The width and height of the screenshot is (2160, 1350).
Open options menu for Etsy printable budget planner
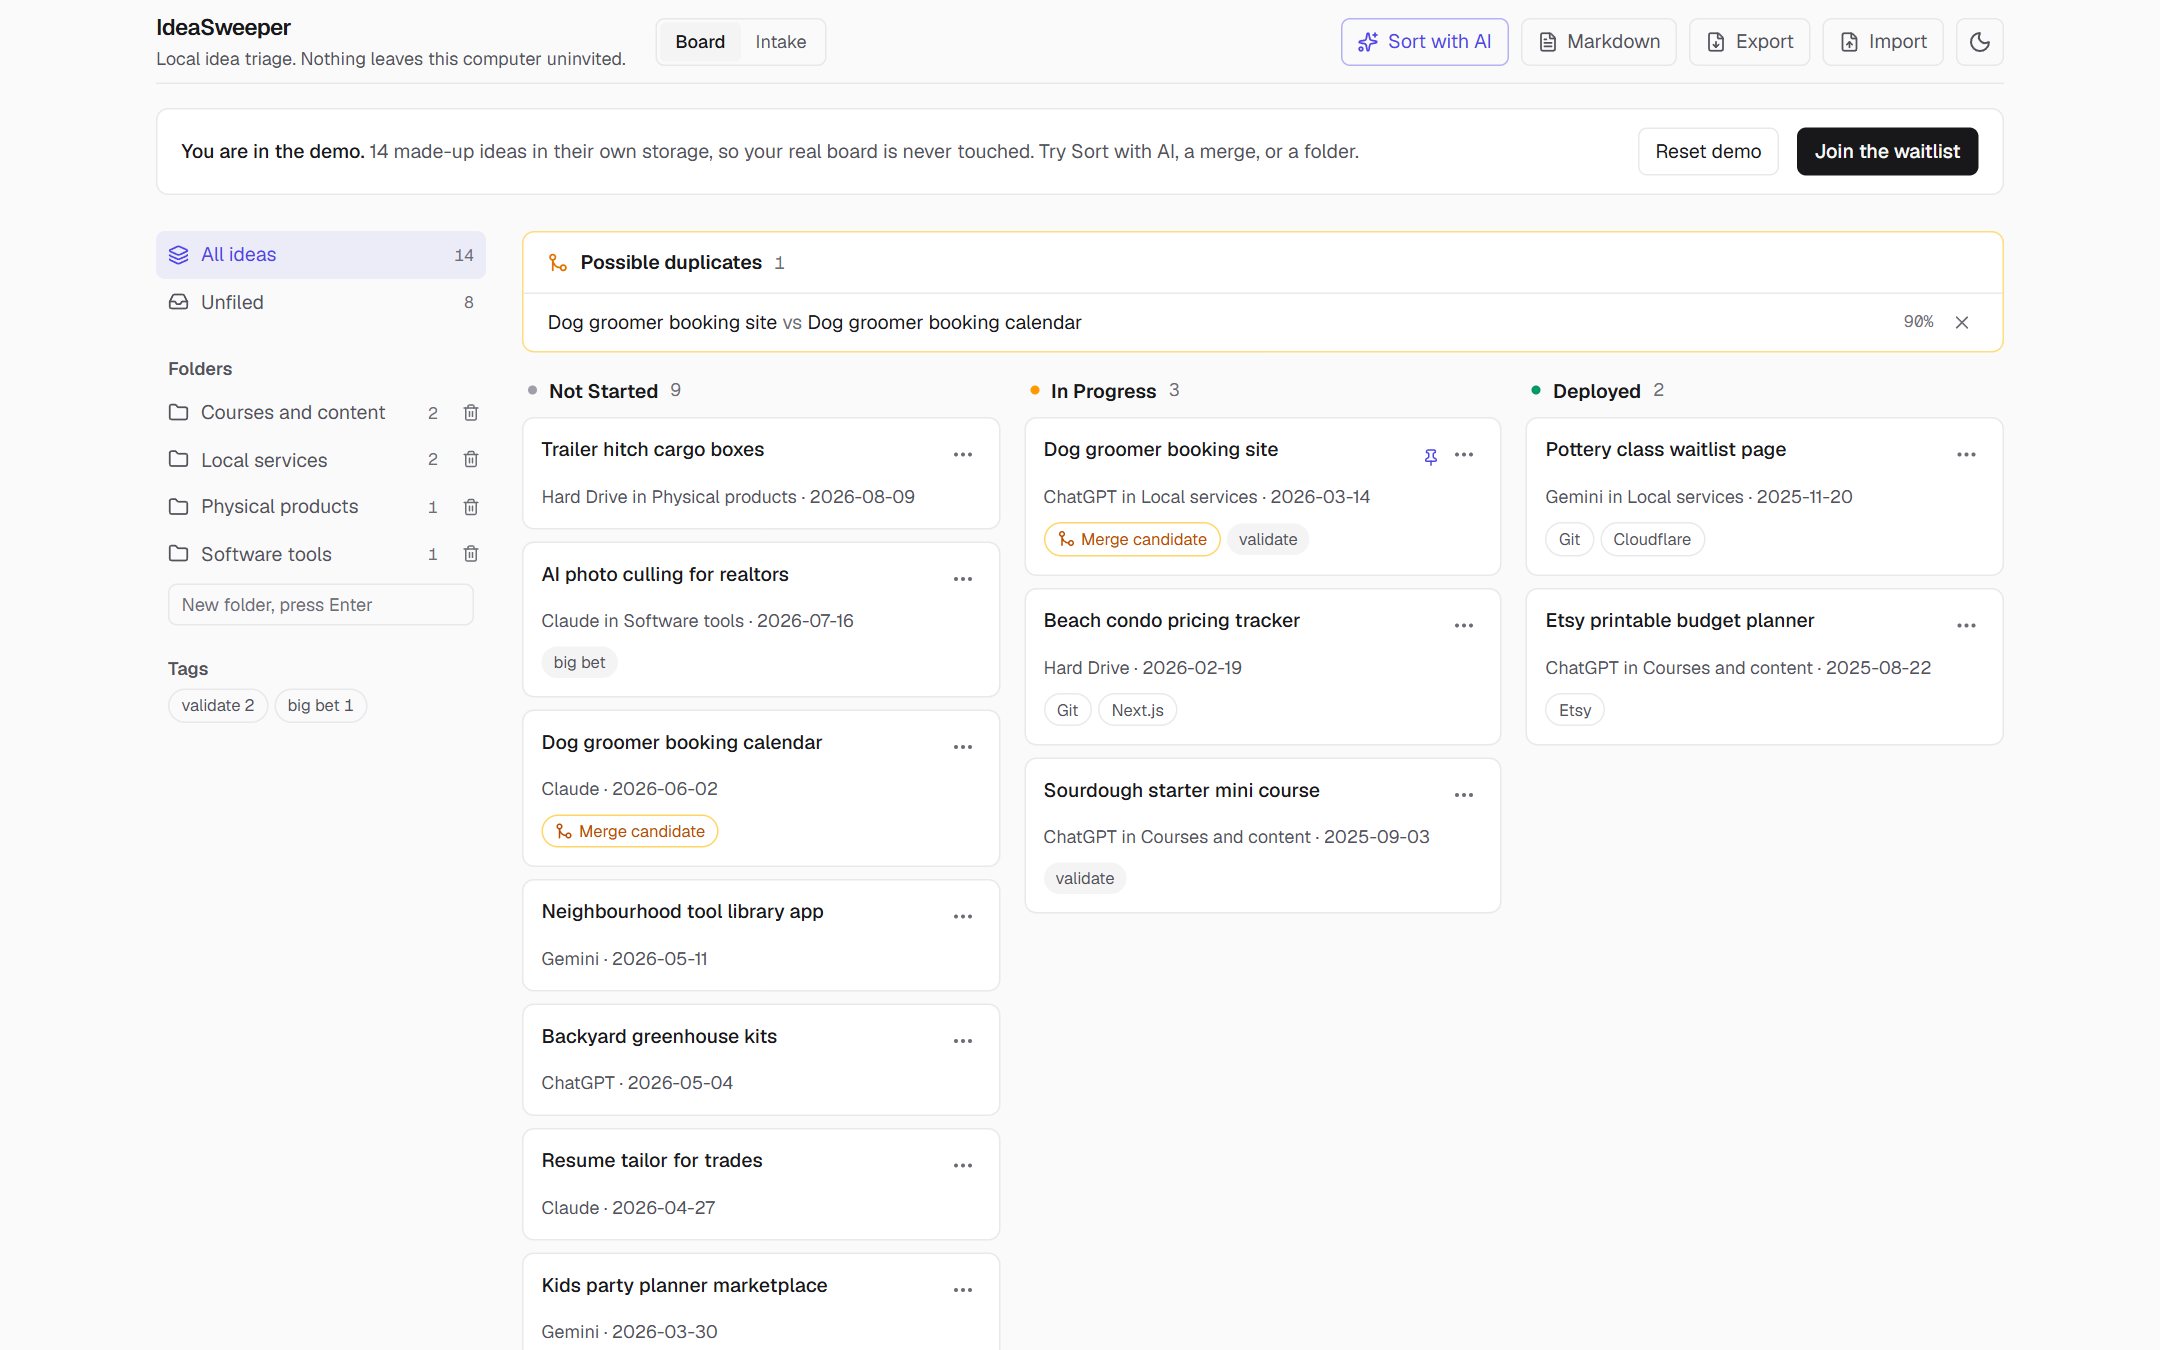[x=1966, y=626]
